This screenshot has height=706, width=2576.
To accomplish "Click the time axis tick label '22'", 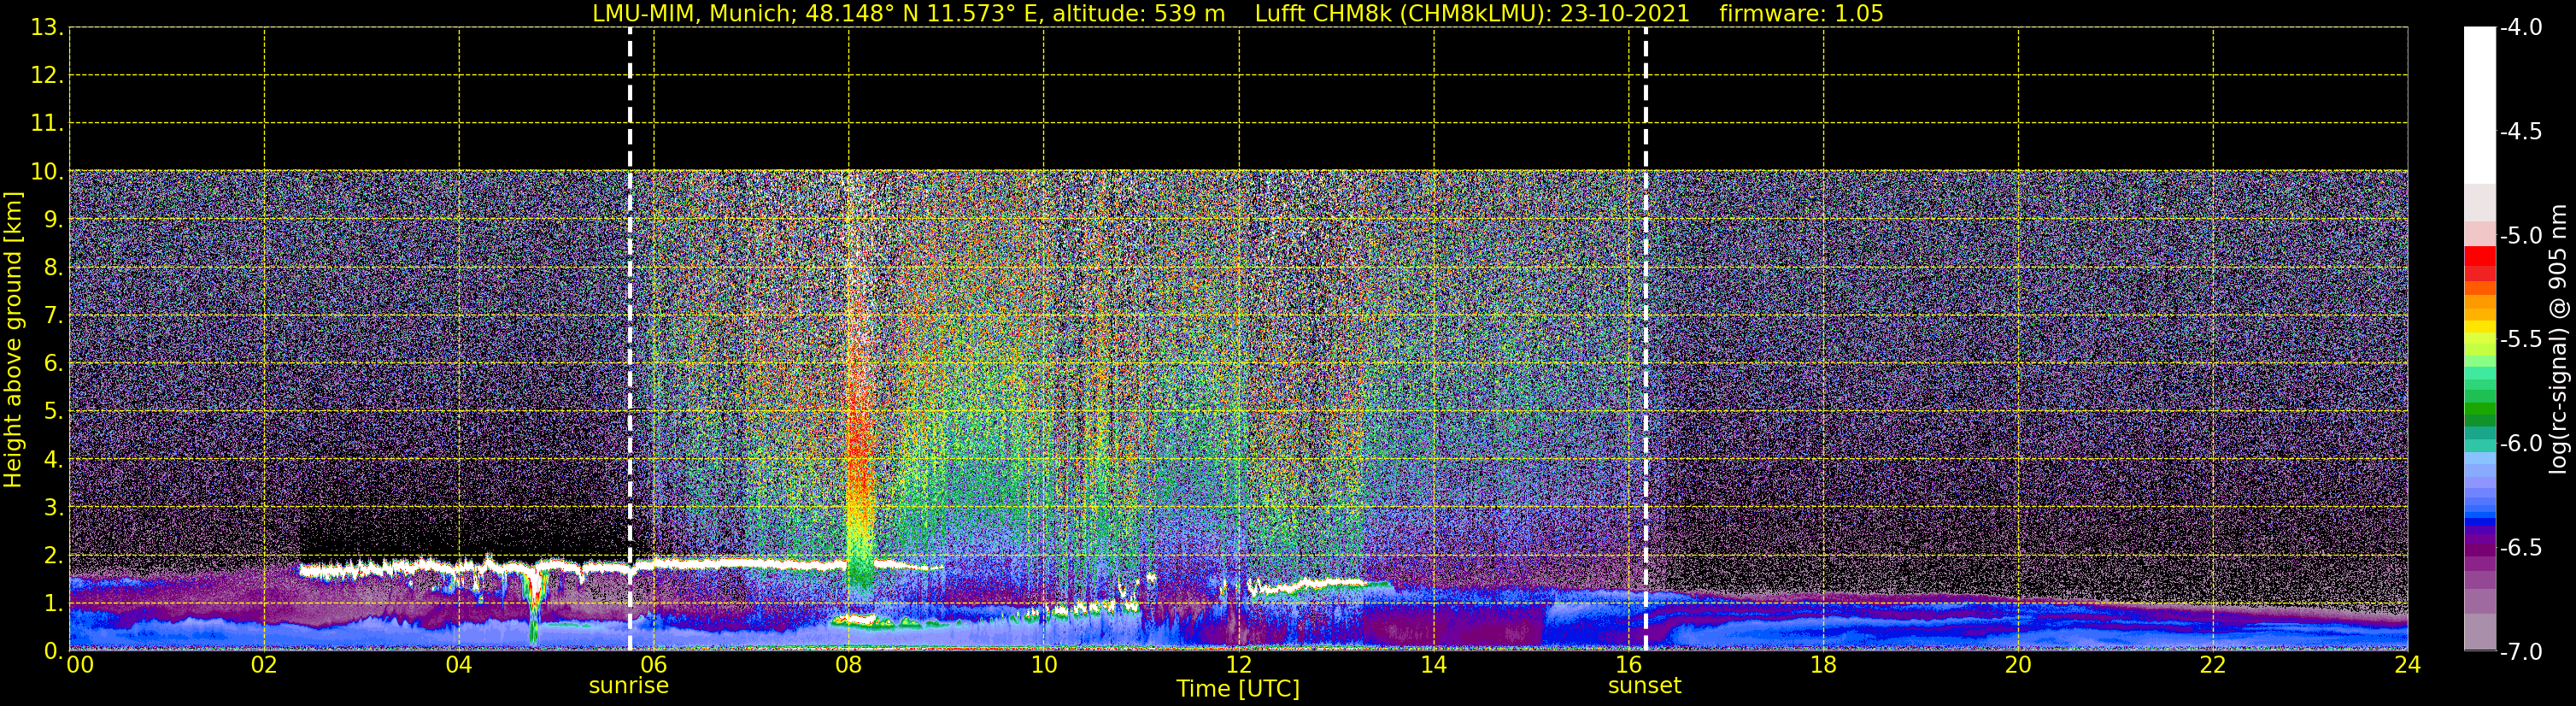I will point(2213,665).
